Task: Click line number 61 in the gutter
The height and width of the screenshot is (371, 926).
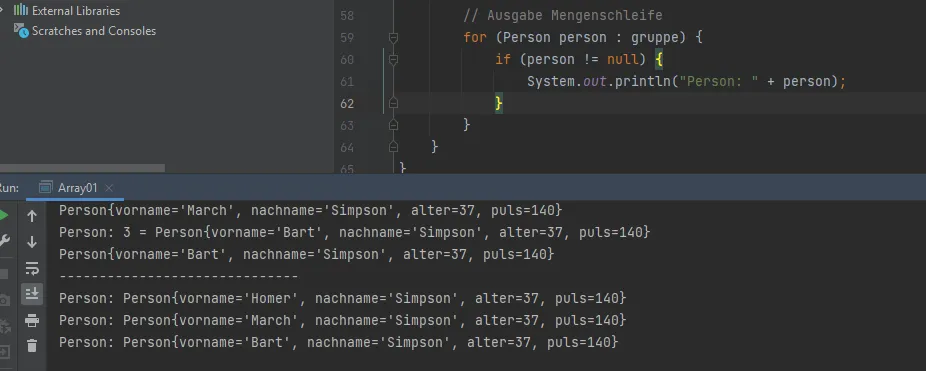Action: [x=347, y=82]
